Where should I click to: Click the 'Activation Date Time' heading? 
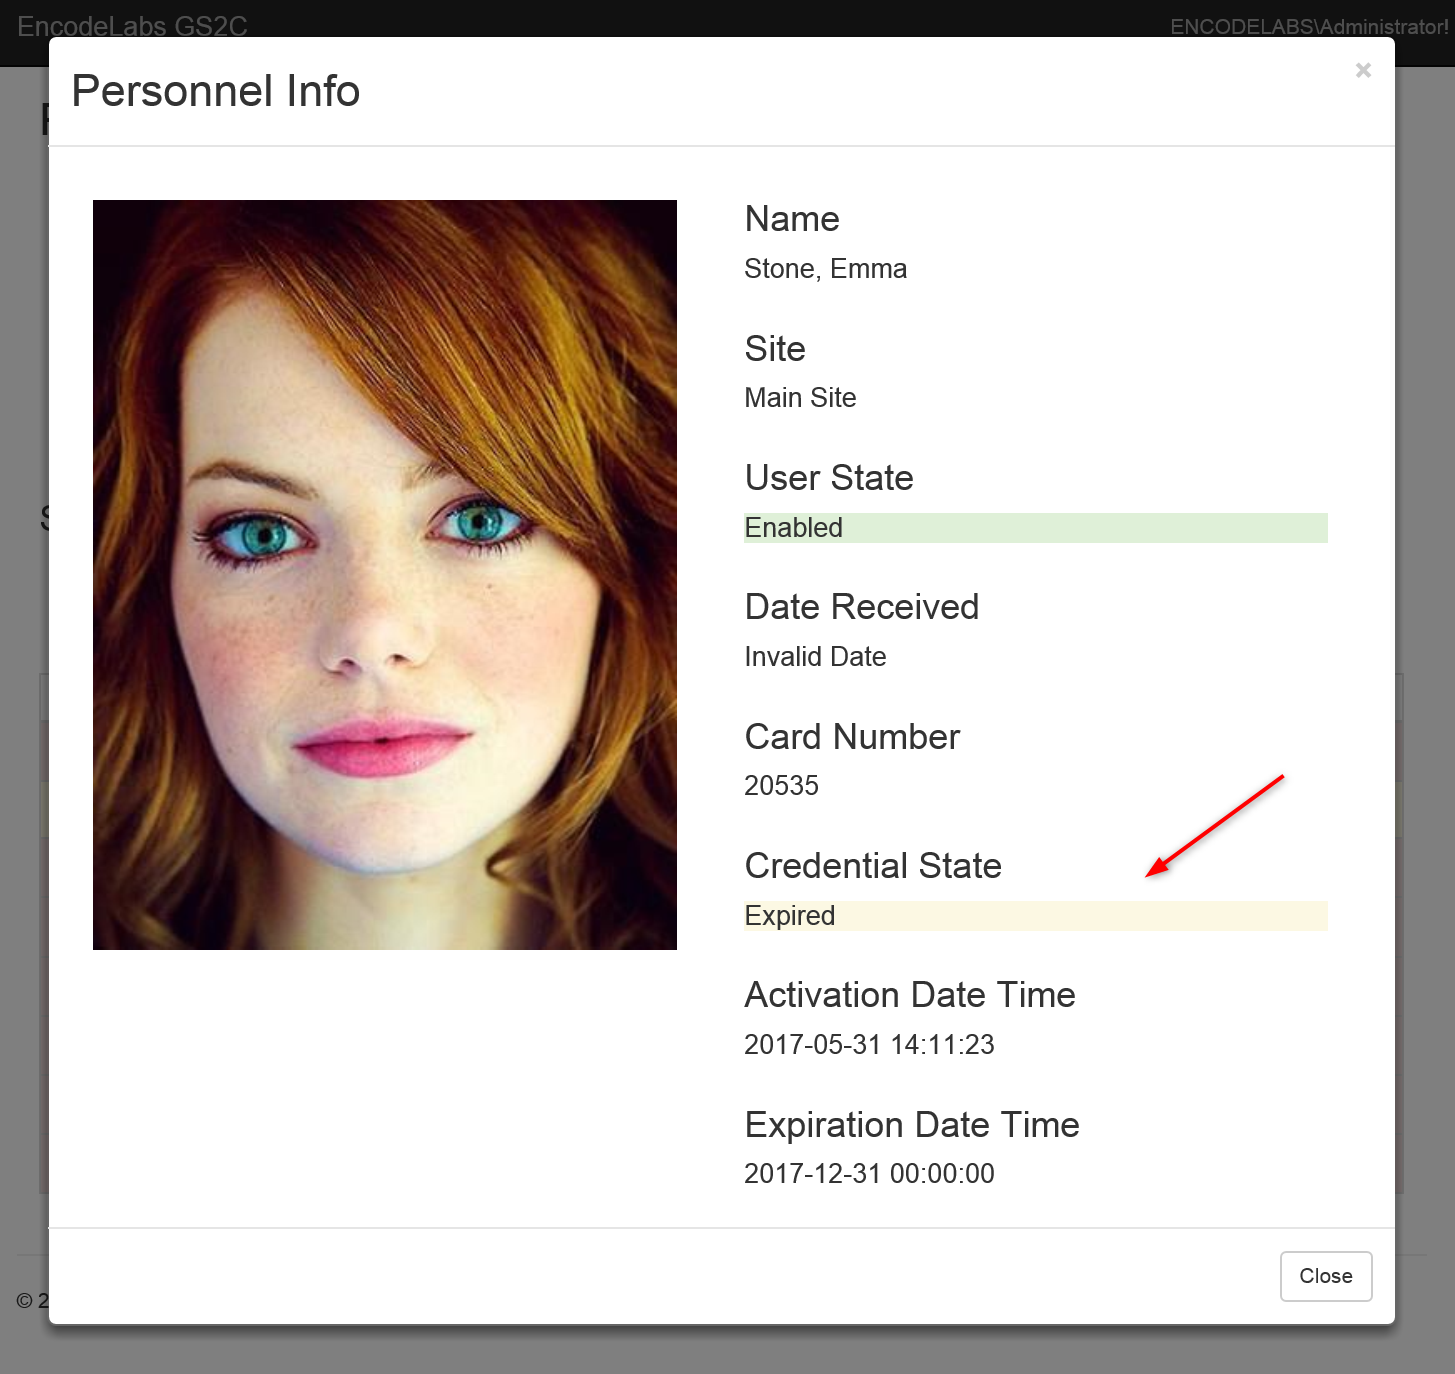(911, 995)
